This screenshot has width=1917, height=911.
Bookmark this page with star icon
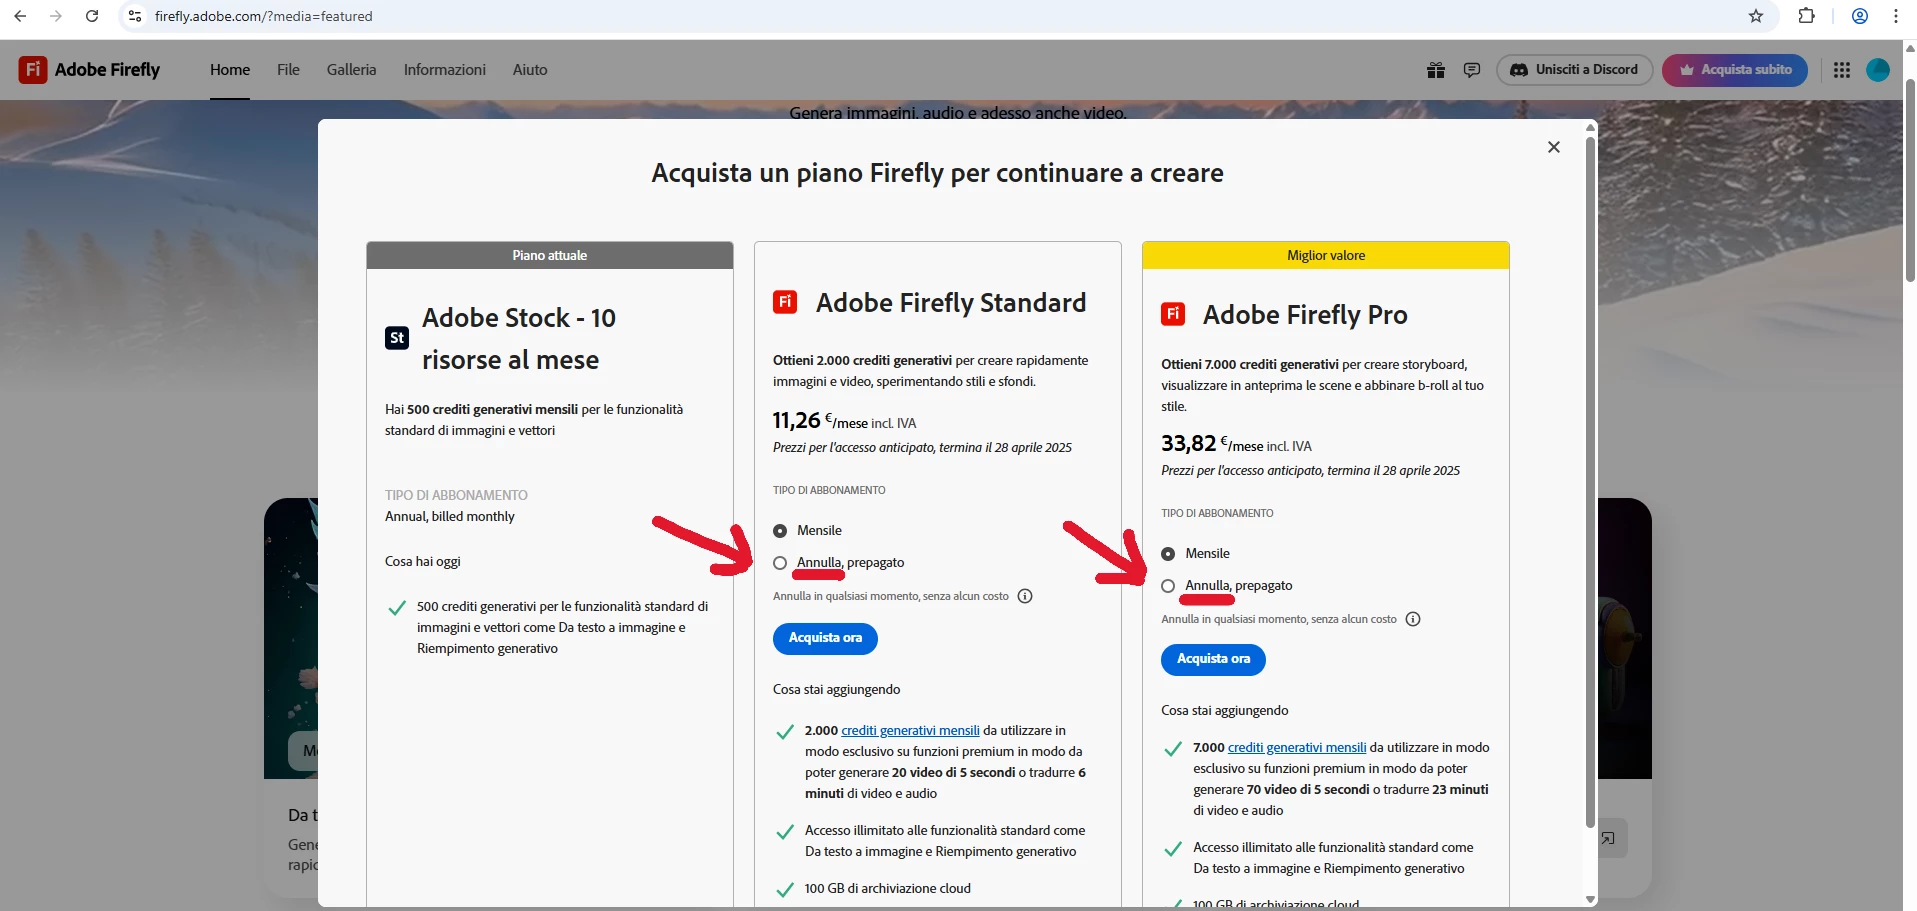[x=1756, y=16]
